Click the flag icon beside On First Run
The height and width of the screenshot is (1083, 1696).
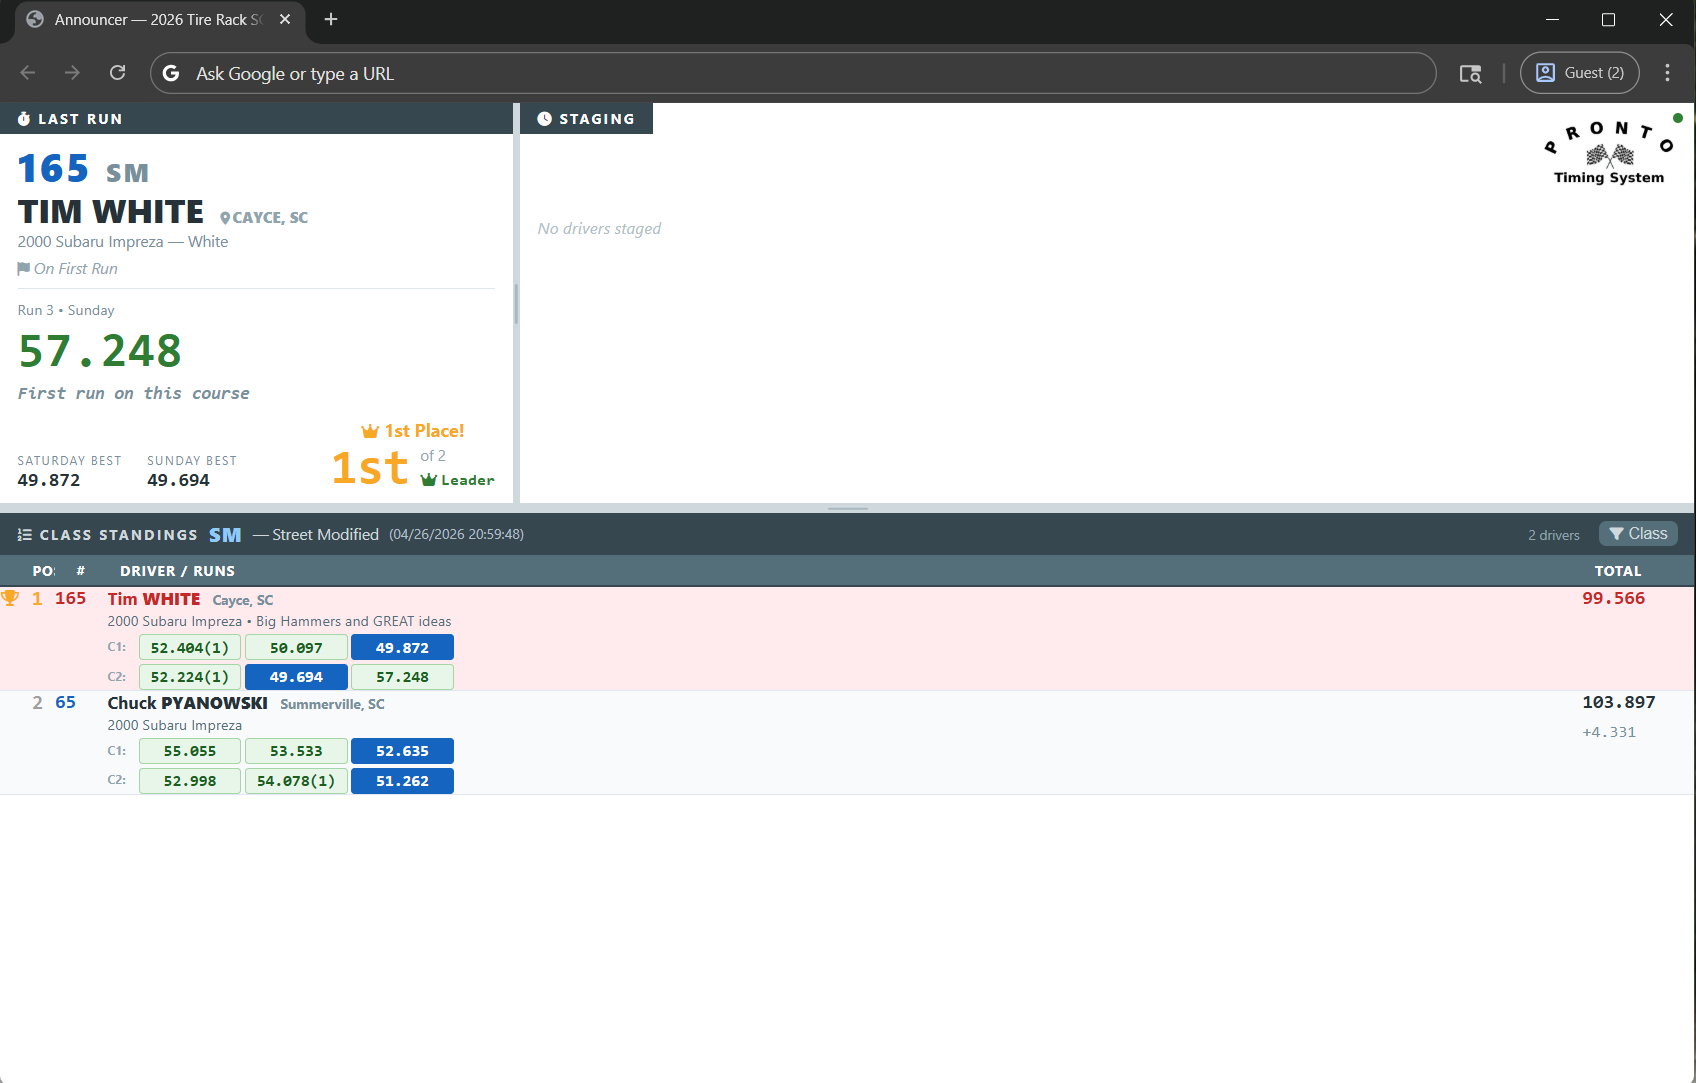pos(23,269)
